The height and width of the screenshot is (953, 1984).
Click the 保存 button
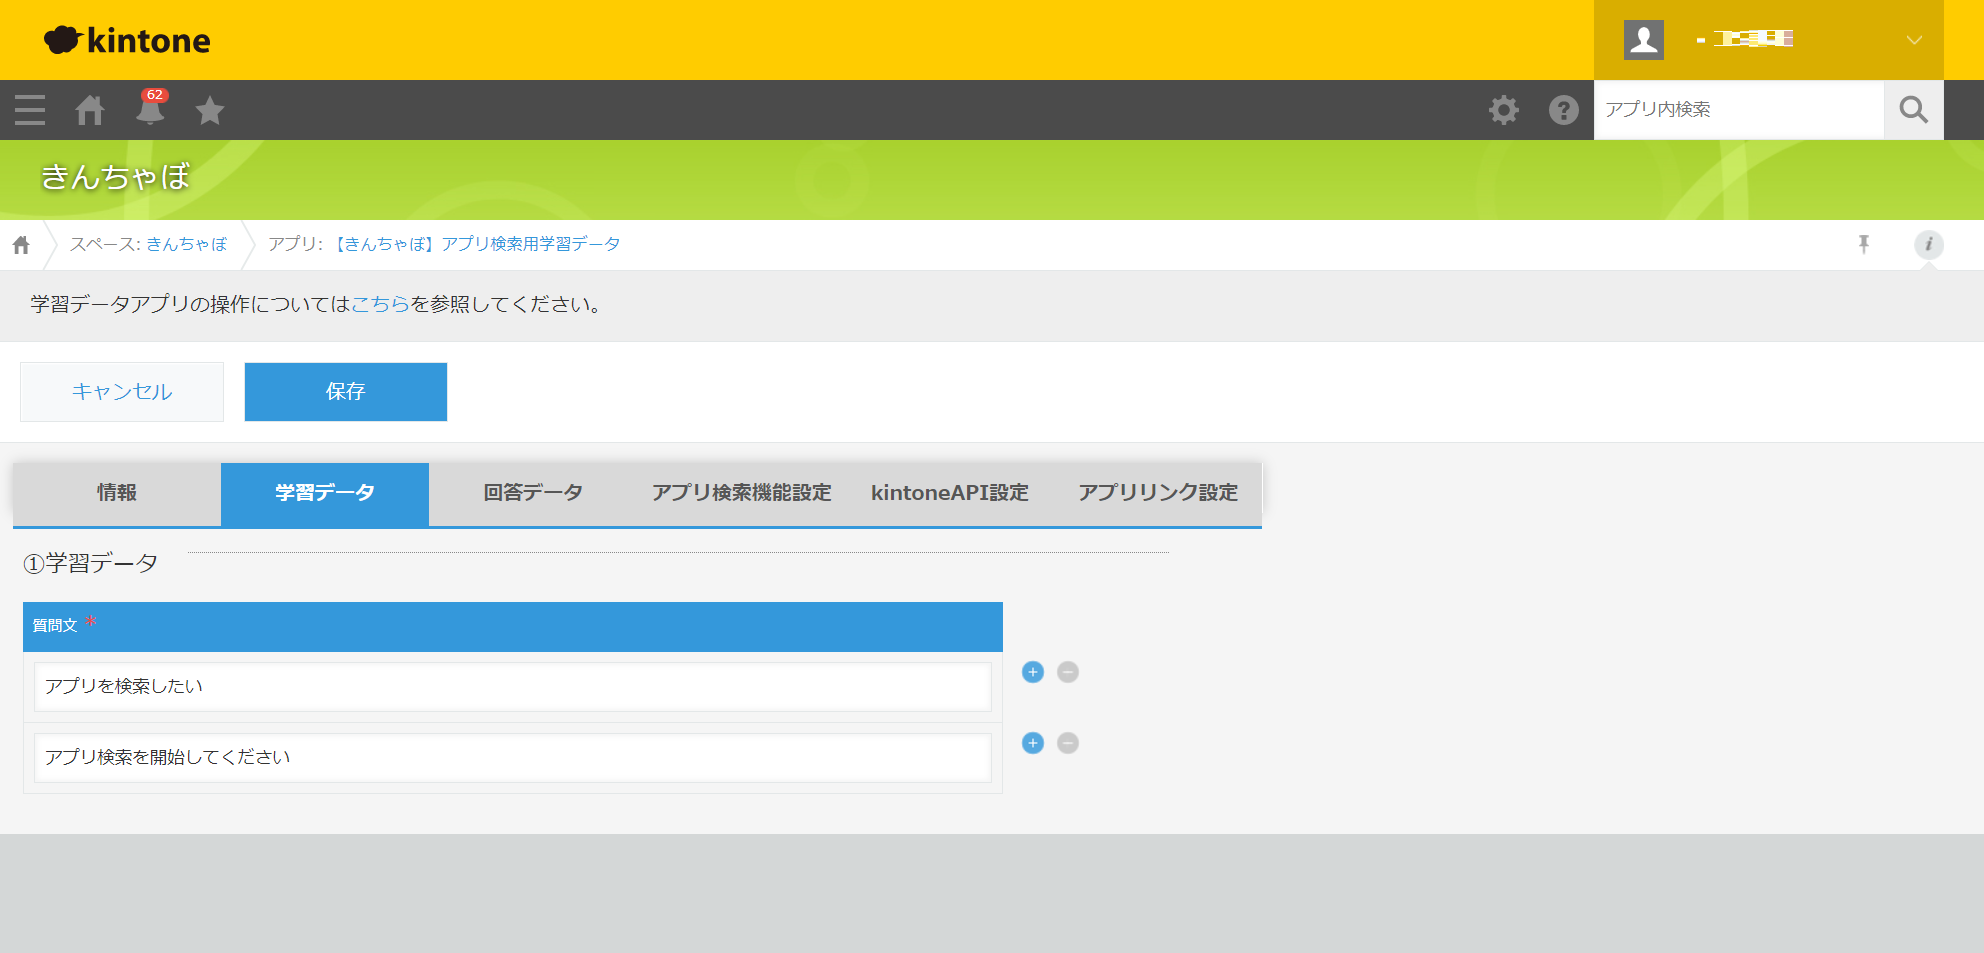pos(346,392)
